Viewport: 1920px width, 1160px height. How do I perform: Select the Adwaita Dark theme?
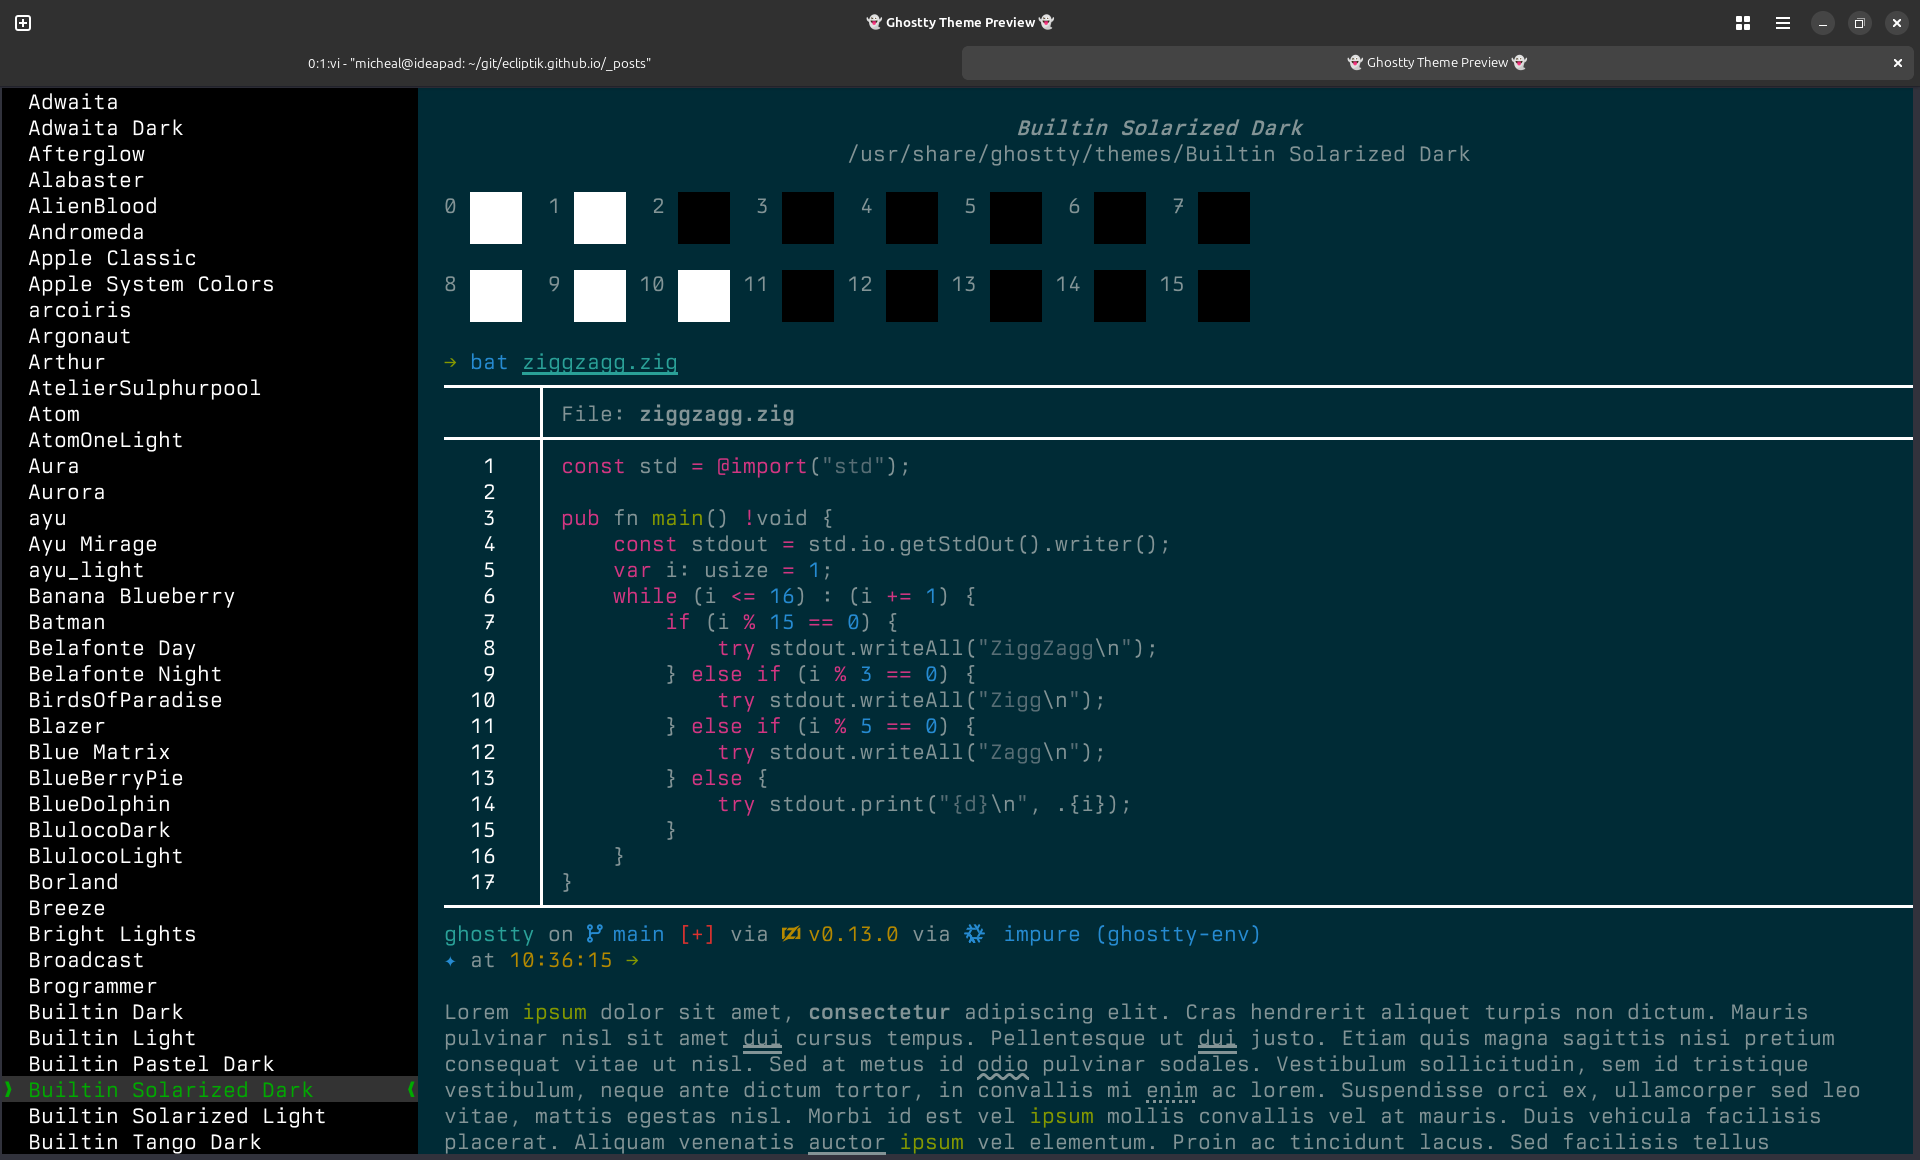click(105, 127)
